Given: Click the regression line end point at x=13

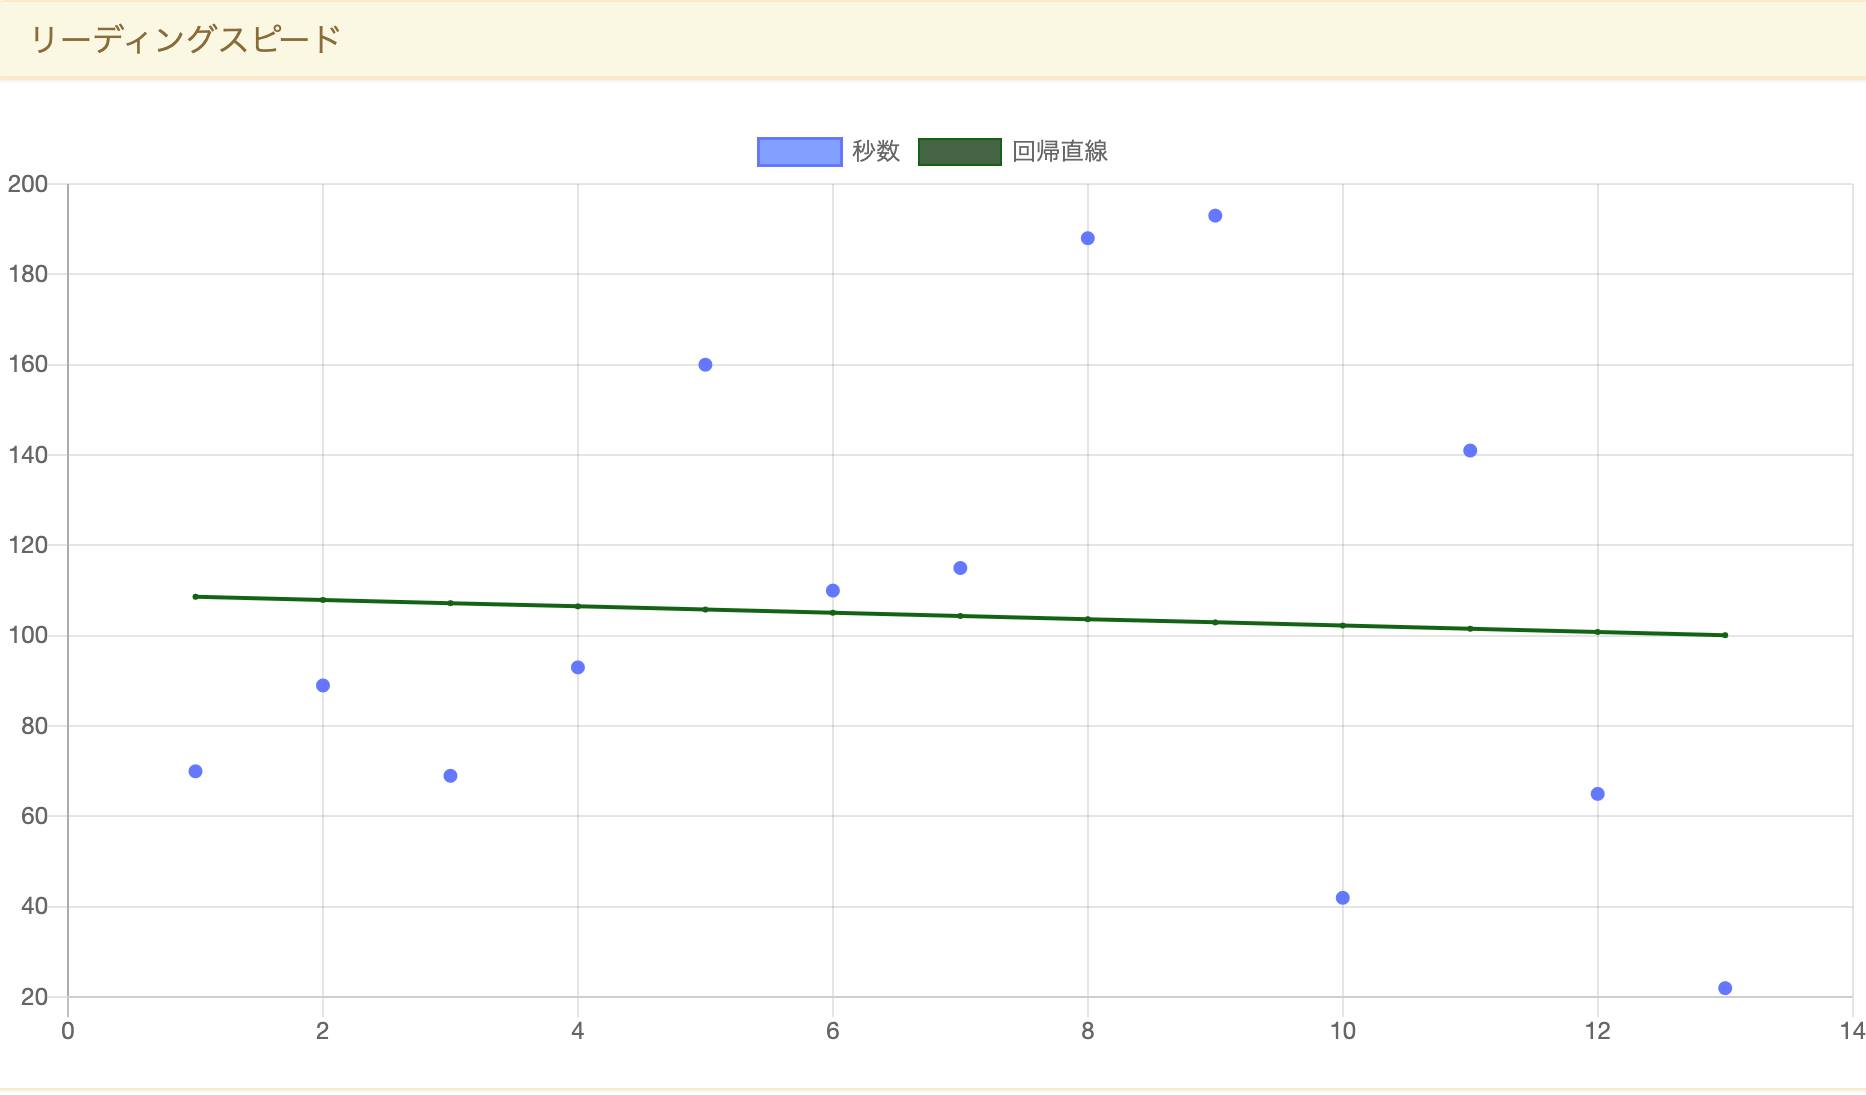Looking at the screenshot, I should pyautogui.click(x=1725, y=635).
